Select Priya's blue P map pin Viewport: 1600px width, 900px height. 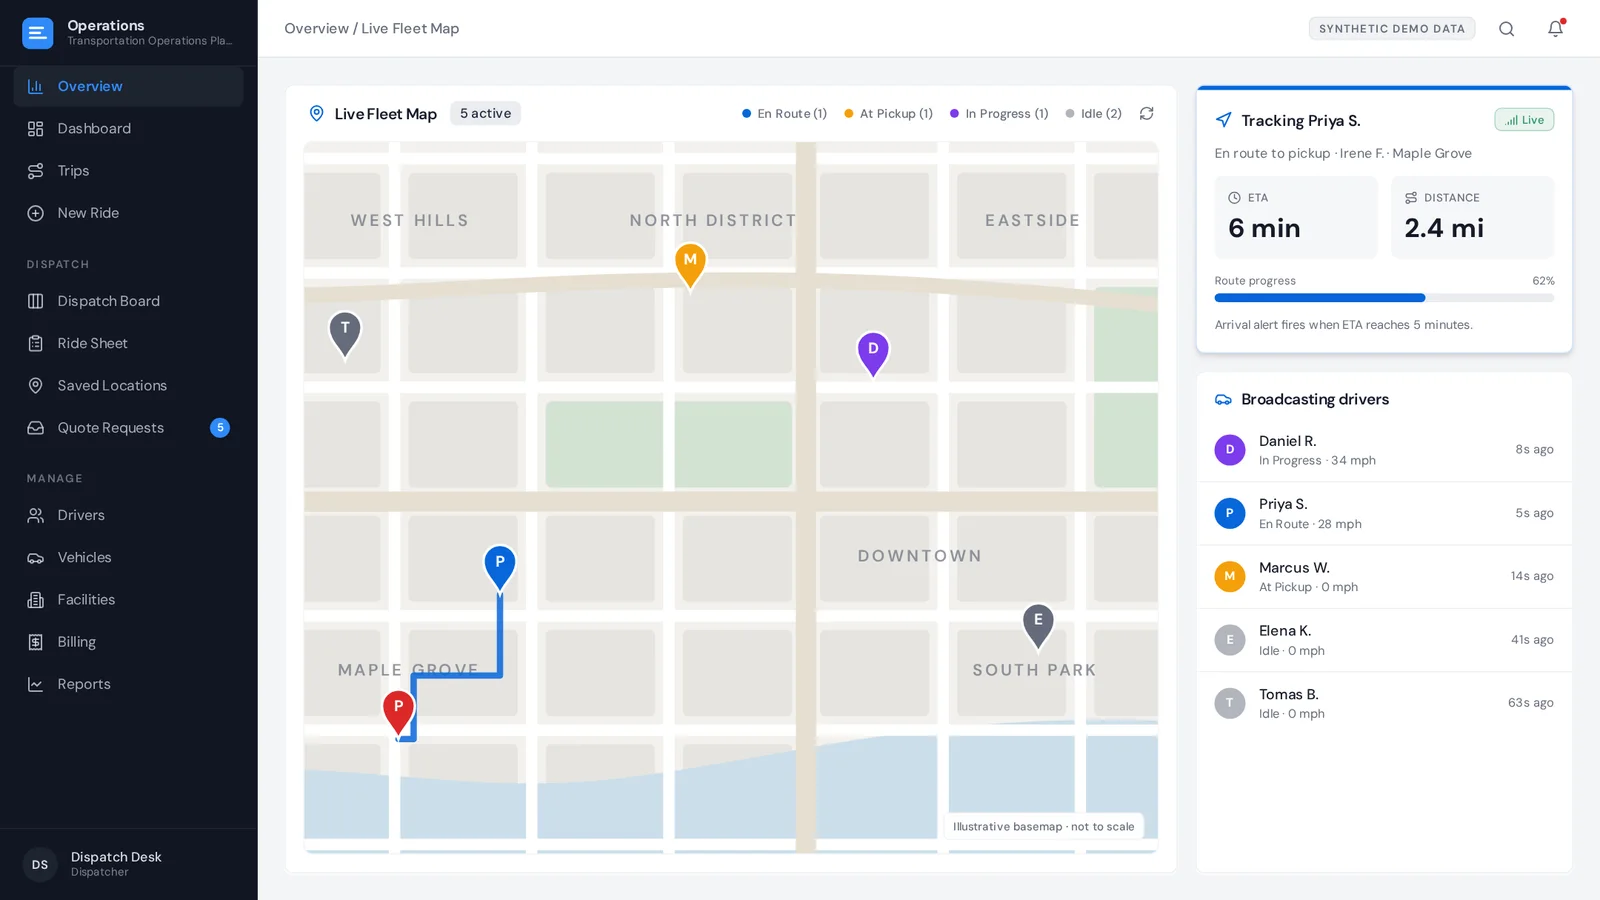(x=500, y=567)
